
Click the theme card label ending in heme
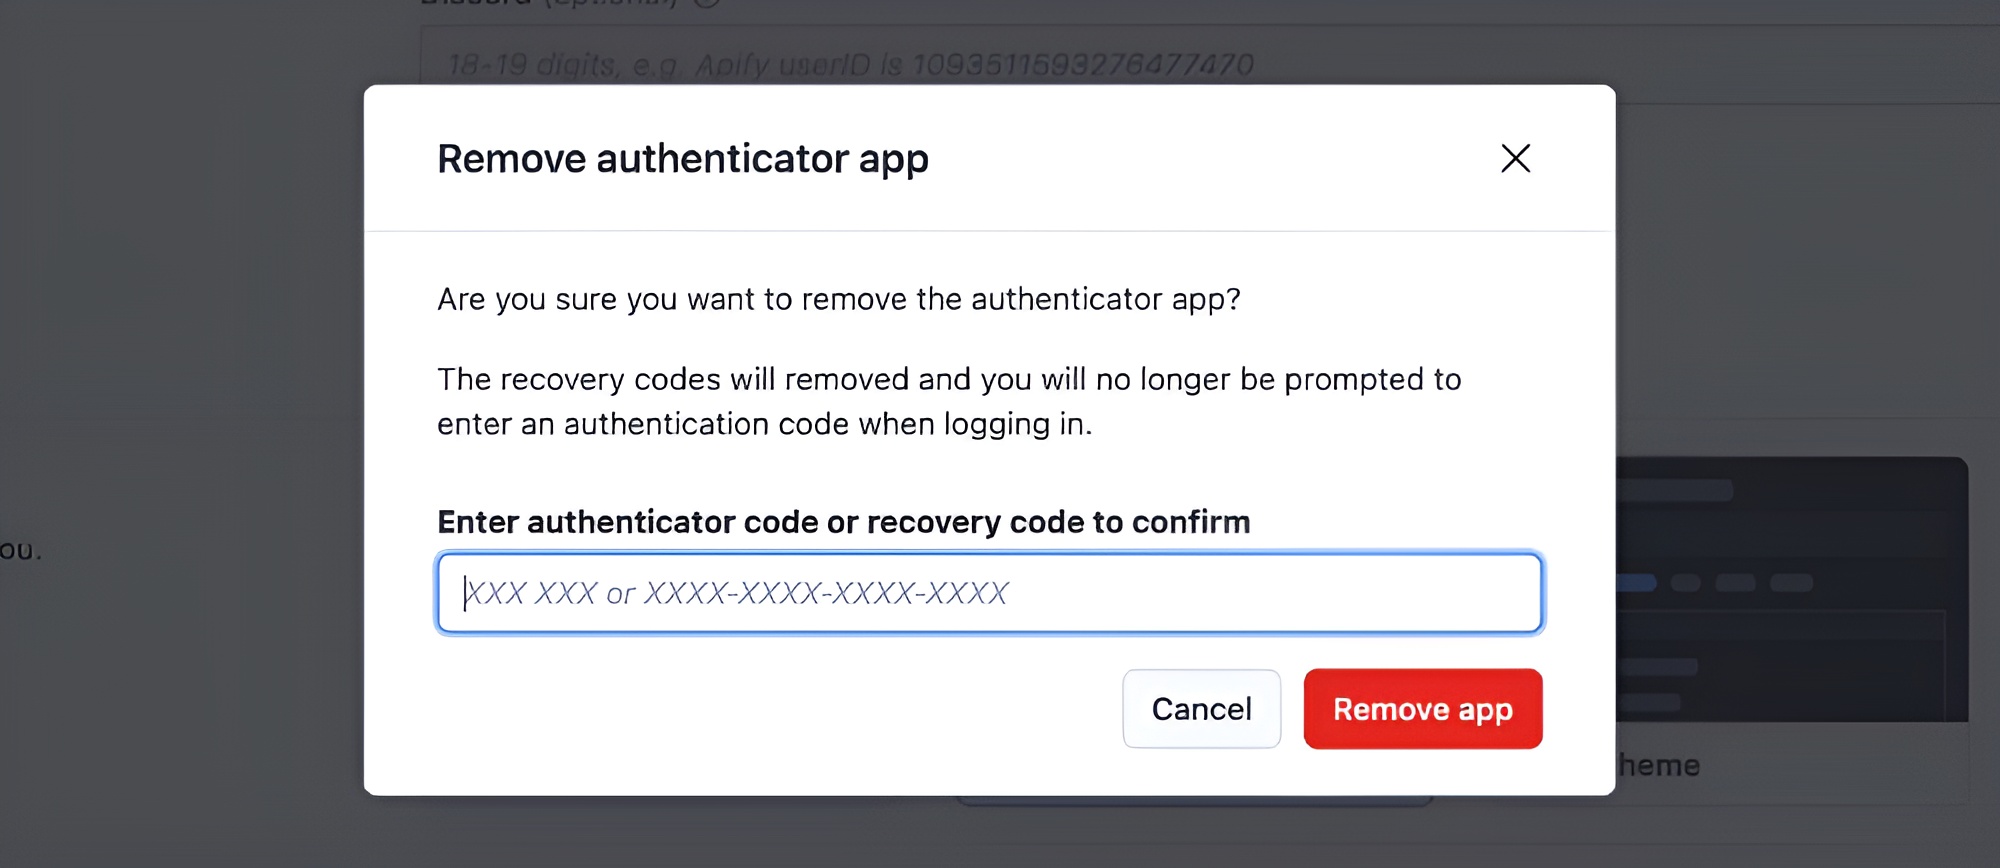(x=1659, y=764)
